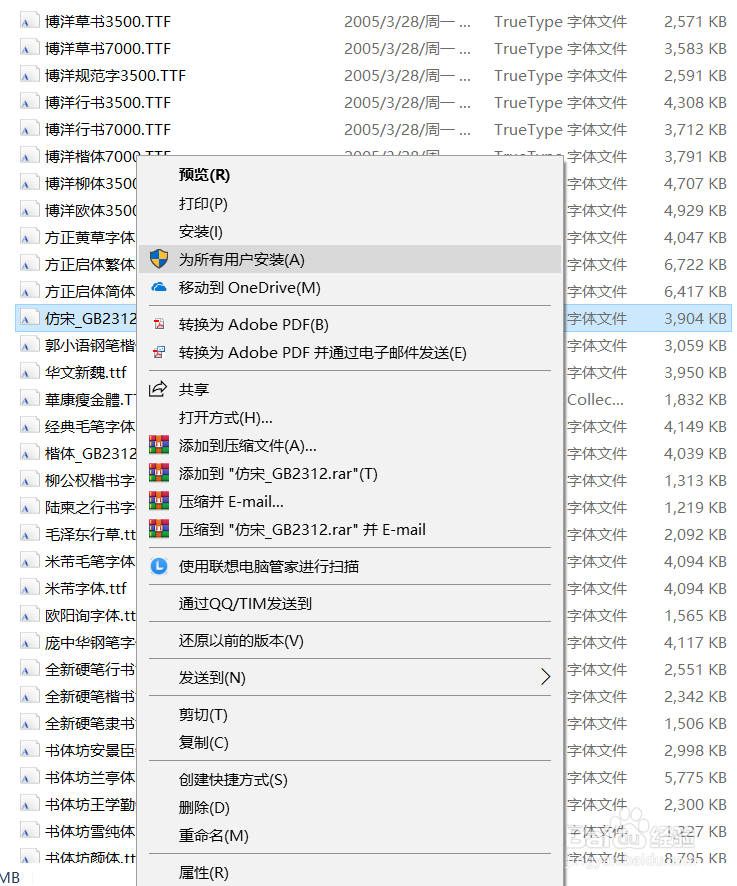Click the PDF icon beside 转换为 Adobe PDF(B)

click(159, 324)
